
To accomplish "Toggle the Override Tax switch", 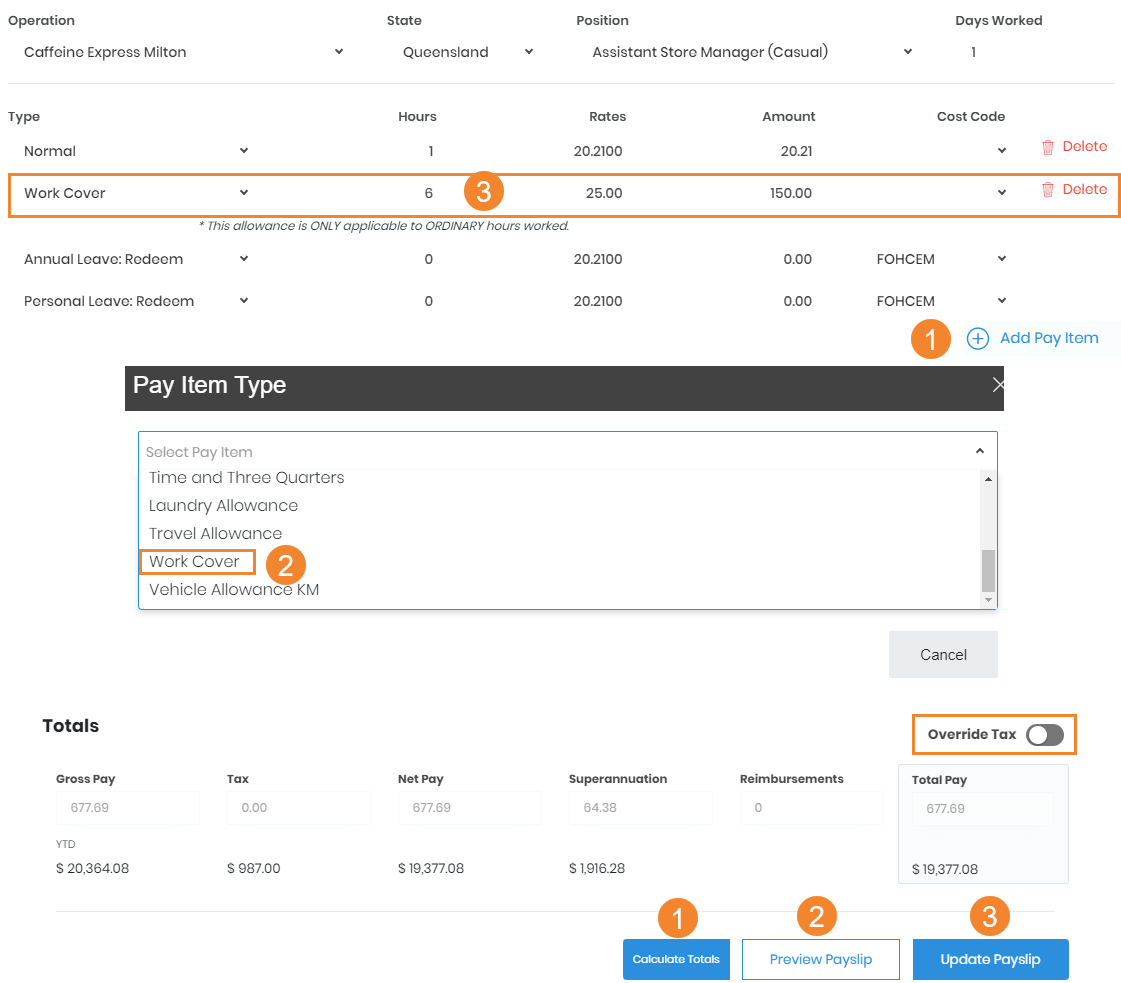I will (1044, 735).
